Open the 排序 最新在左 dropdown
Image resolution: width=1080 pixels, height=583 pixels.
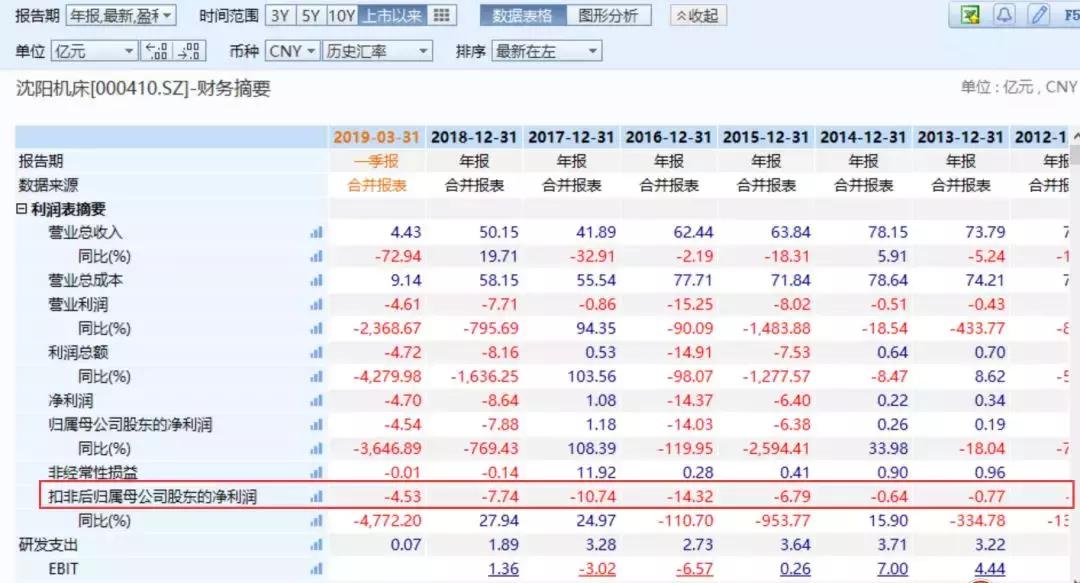547,51
